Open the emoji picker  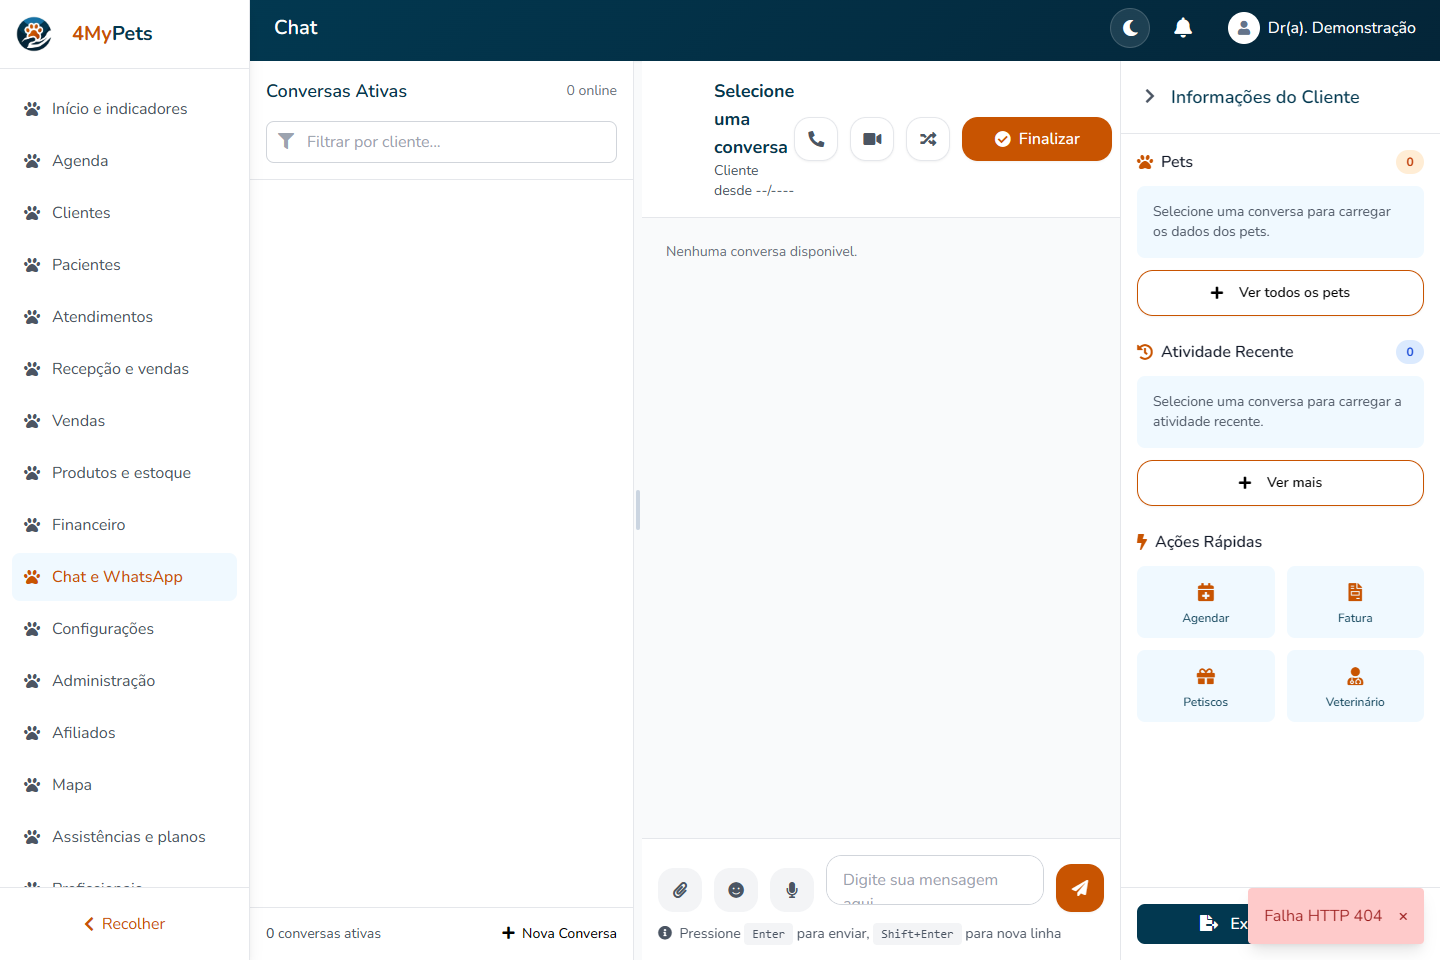(x=736, y=890)
